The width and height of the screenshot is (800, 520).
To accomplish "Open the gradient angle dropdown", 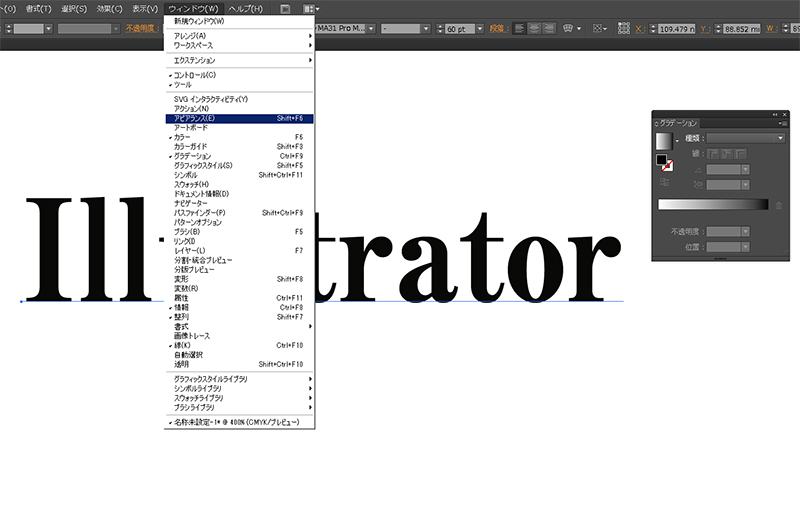I will [x=745, y=169].
